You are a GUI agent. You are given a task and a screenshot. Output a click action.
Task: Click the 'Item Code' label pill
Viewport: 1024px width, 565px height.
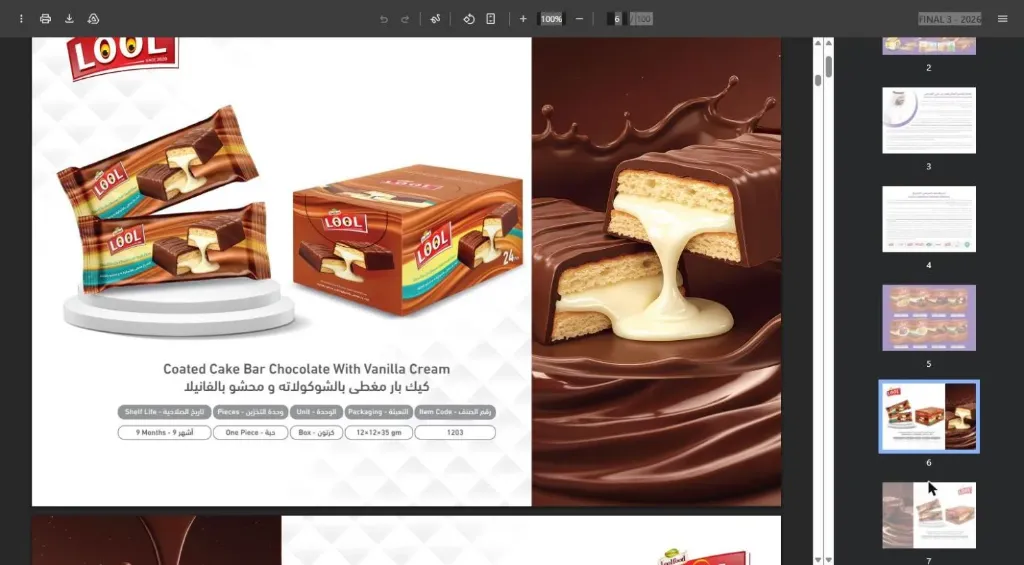(455, 412)
